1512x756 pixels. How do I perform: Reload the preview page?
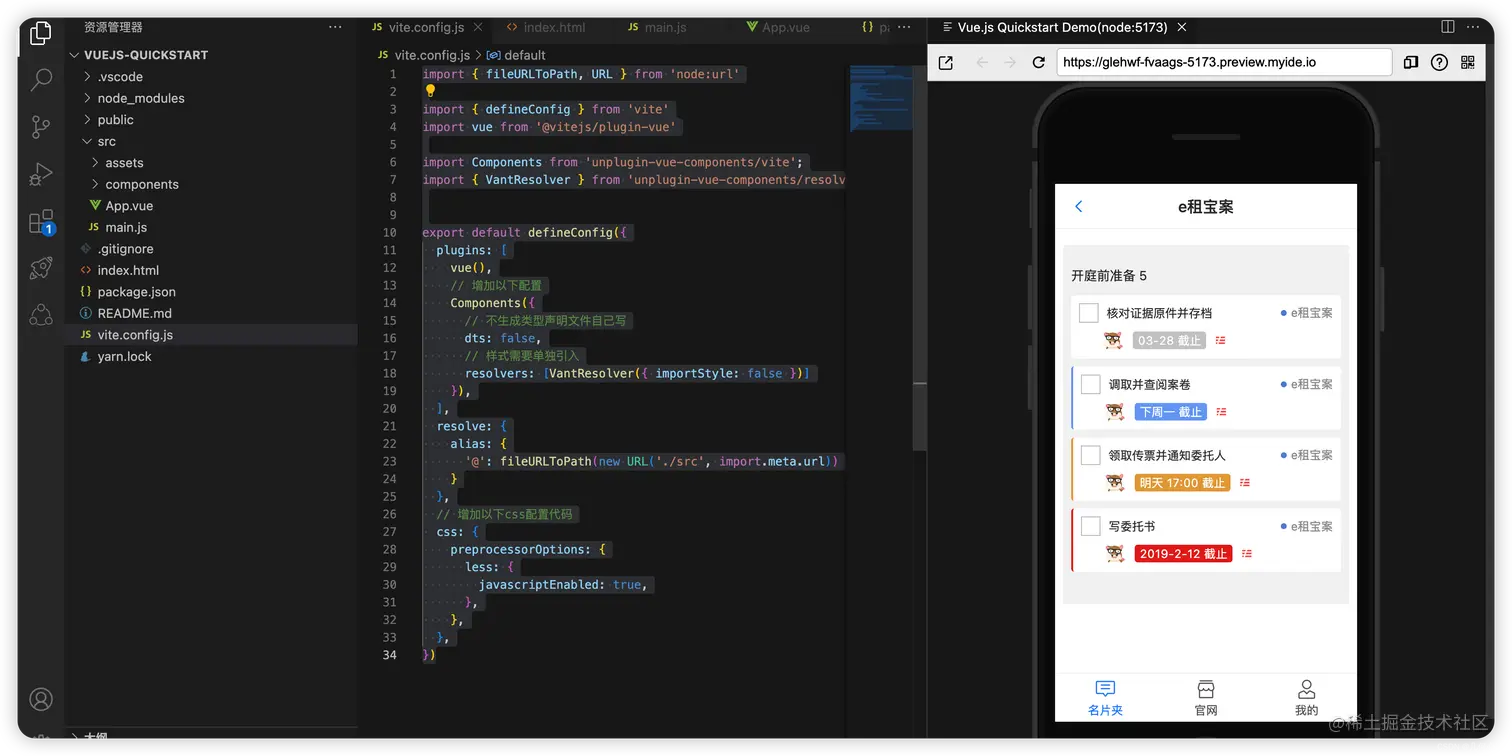tap(1039, 62)
